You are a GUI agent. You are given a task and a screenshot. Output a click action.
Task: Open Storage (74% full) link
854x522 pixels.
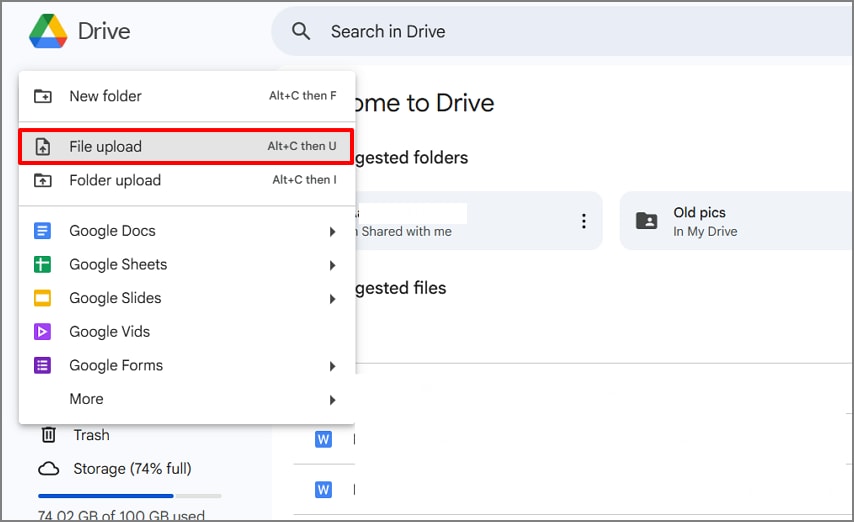pos(131,468)
